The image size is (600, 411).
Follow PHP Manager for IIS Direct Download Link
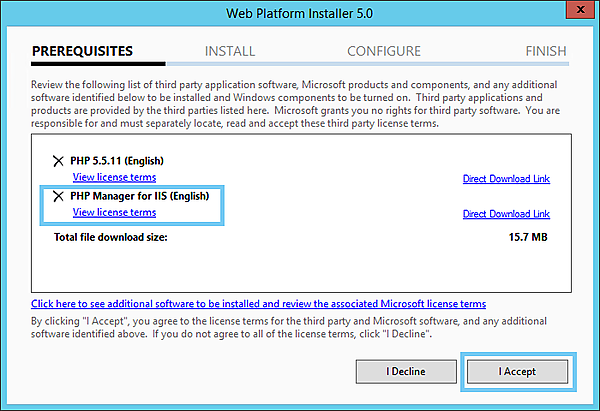click(x=506, y=214)
